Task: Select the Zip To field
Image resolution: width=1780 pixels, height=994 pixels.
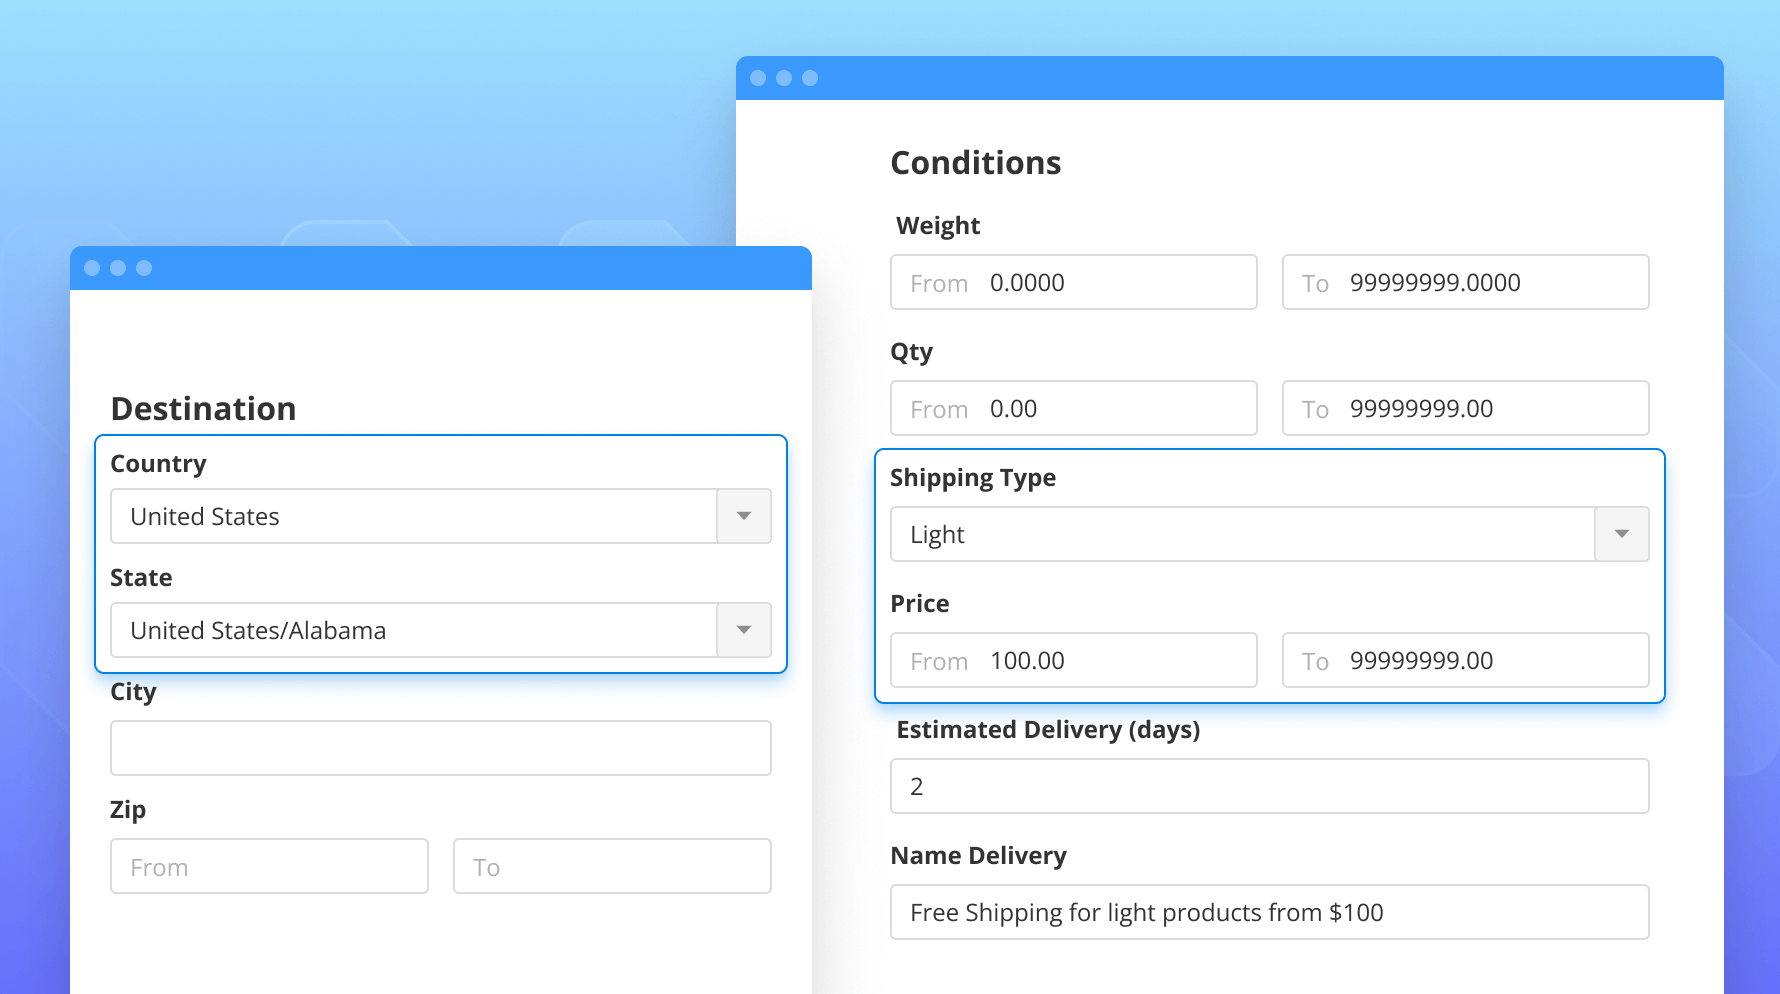Action: (x=612, y=866)
